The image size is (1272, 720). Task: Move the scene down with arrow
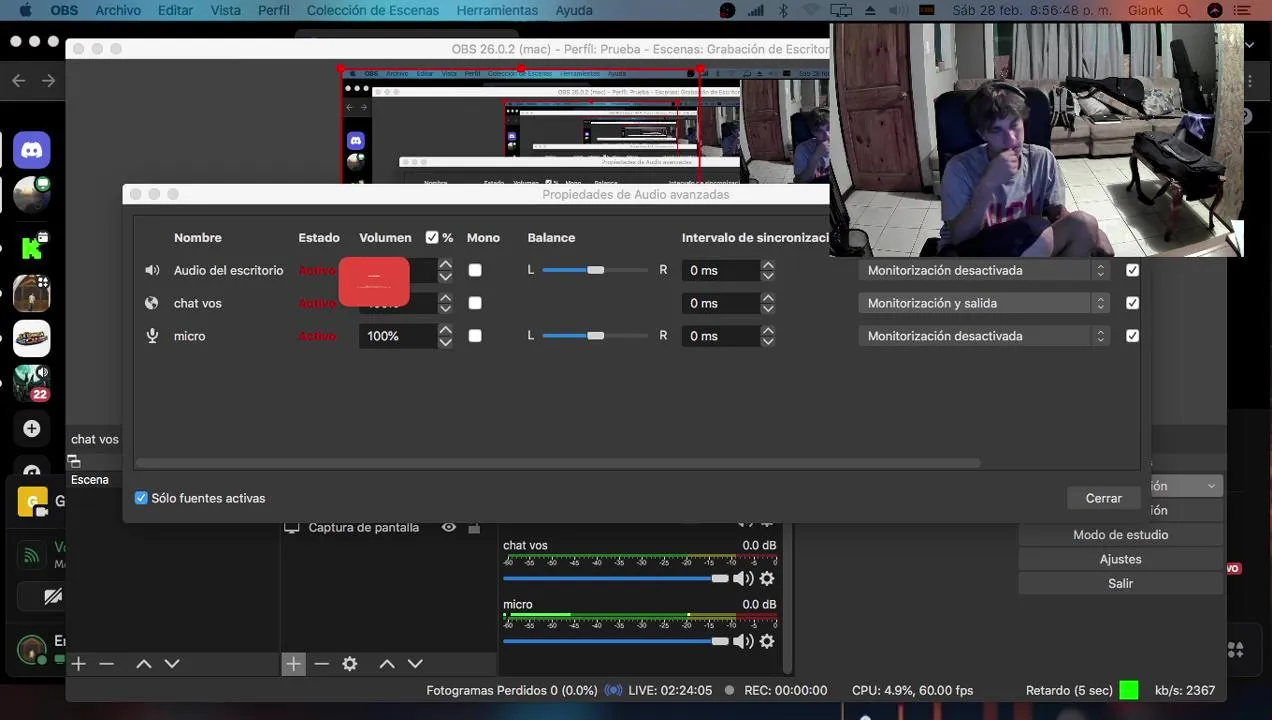[x=172, y=663]
